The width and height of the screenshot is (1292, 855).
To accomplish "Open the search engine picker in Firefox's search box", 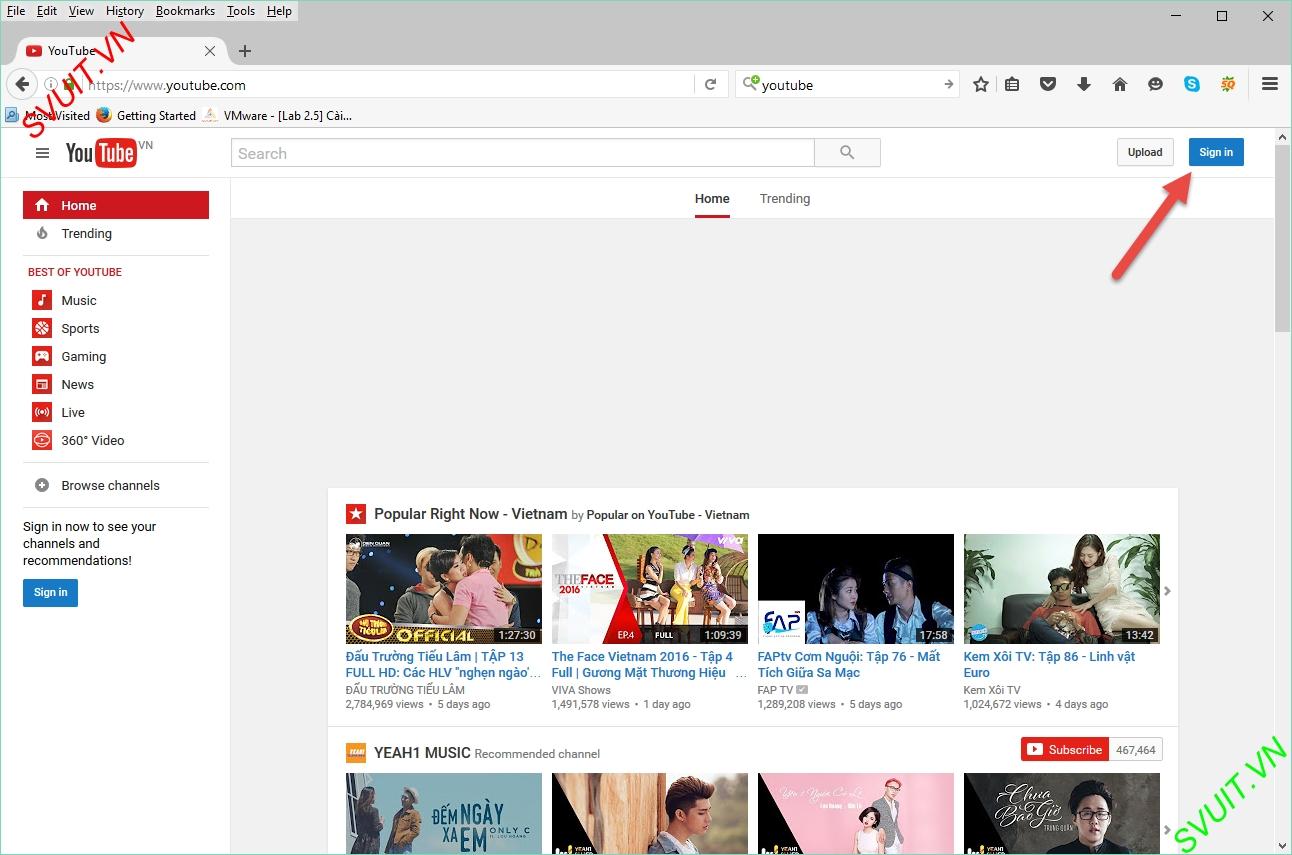I will (750, 84).
